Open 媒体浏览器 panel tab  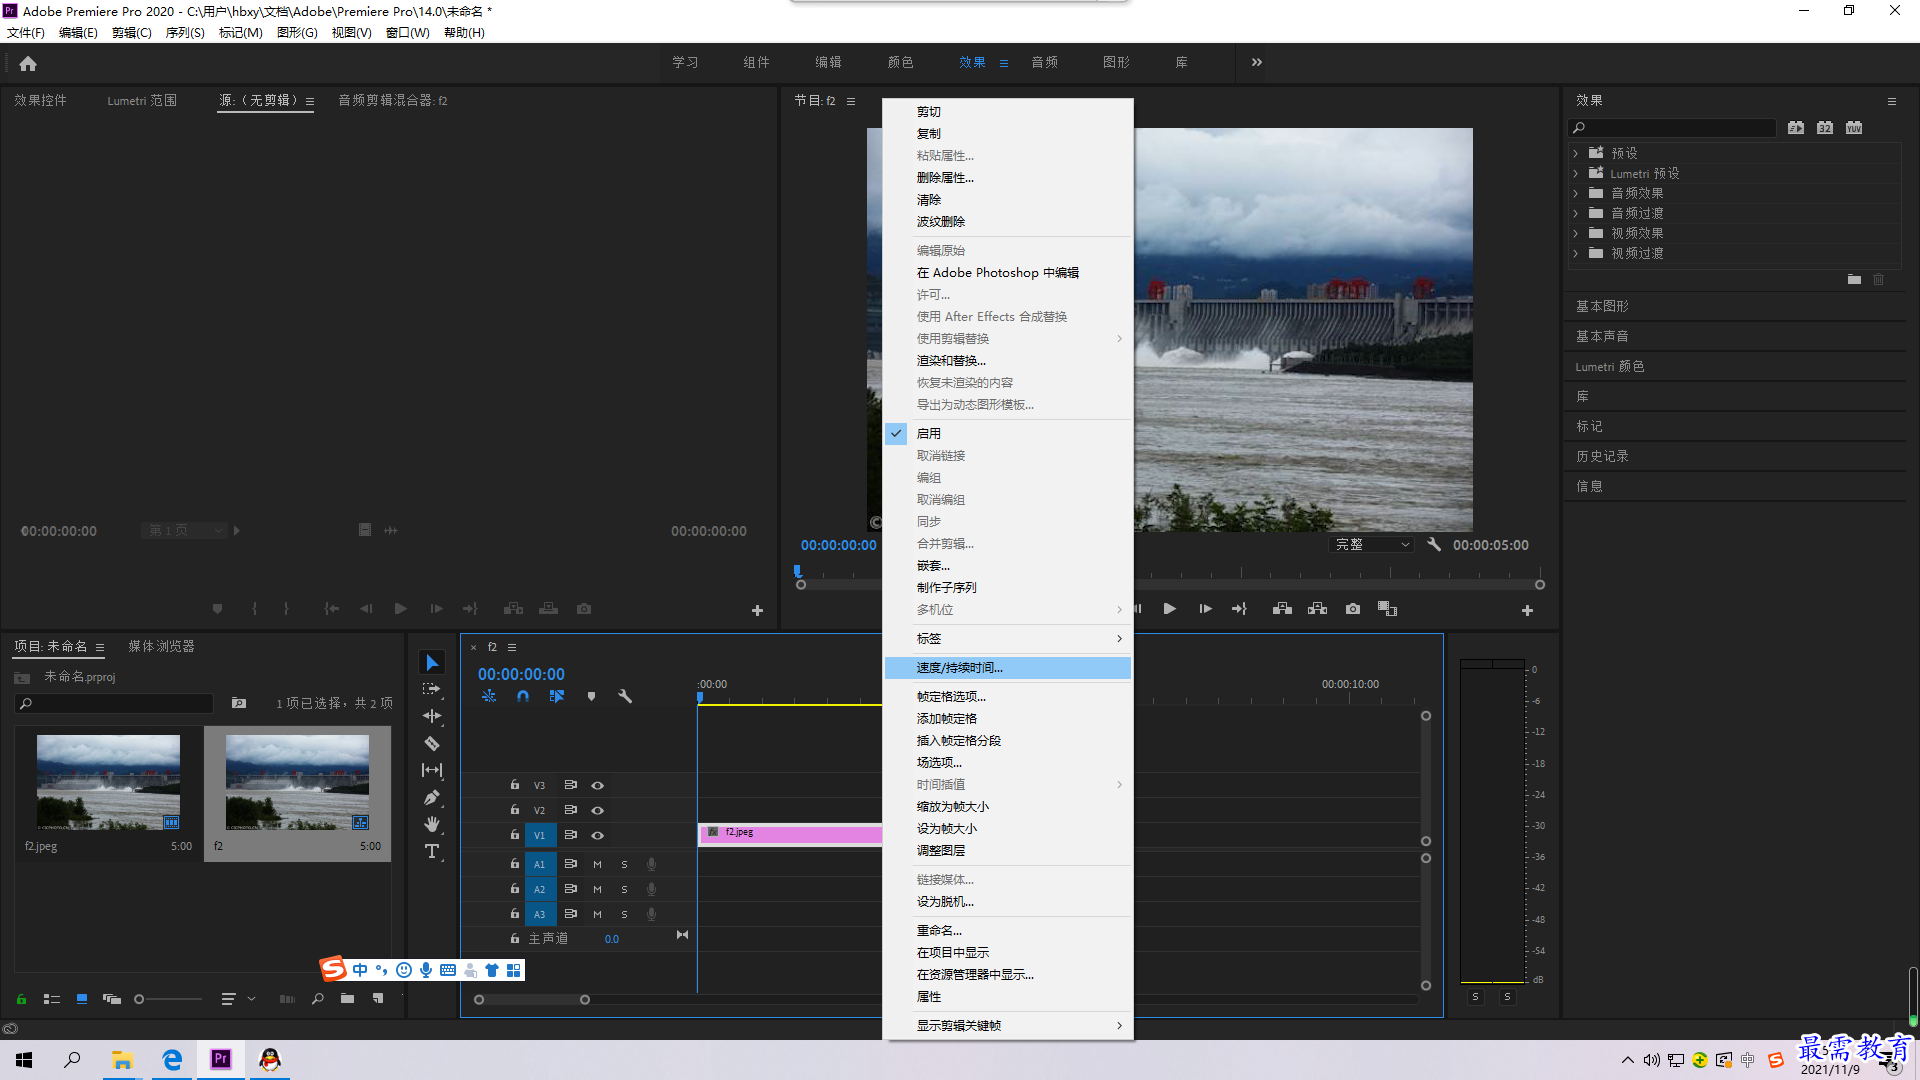(161, 646)
